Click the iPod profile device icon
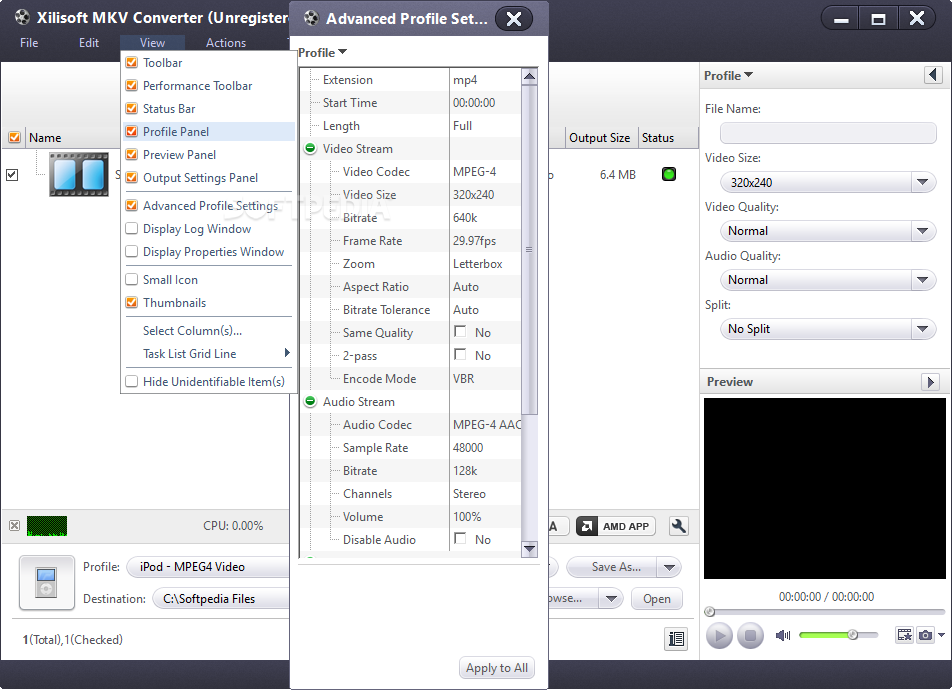Viewport: 952px width, 690px height. tap(47, 582)
